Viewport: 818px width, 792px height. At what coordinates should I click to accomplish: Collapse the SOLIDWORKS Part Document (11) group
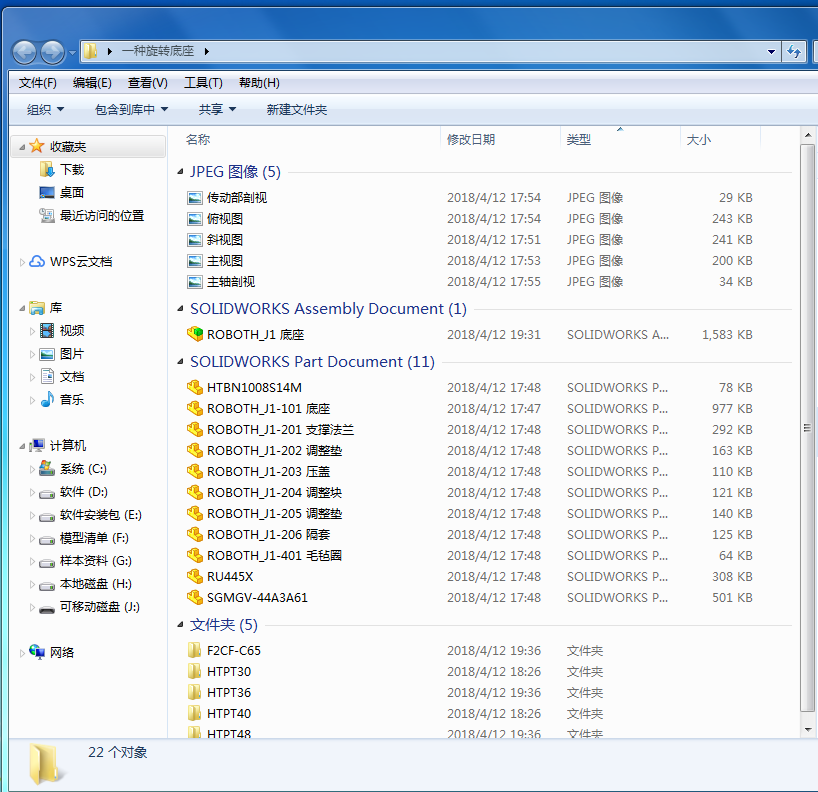tap(181, 362)
